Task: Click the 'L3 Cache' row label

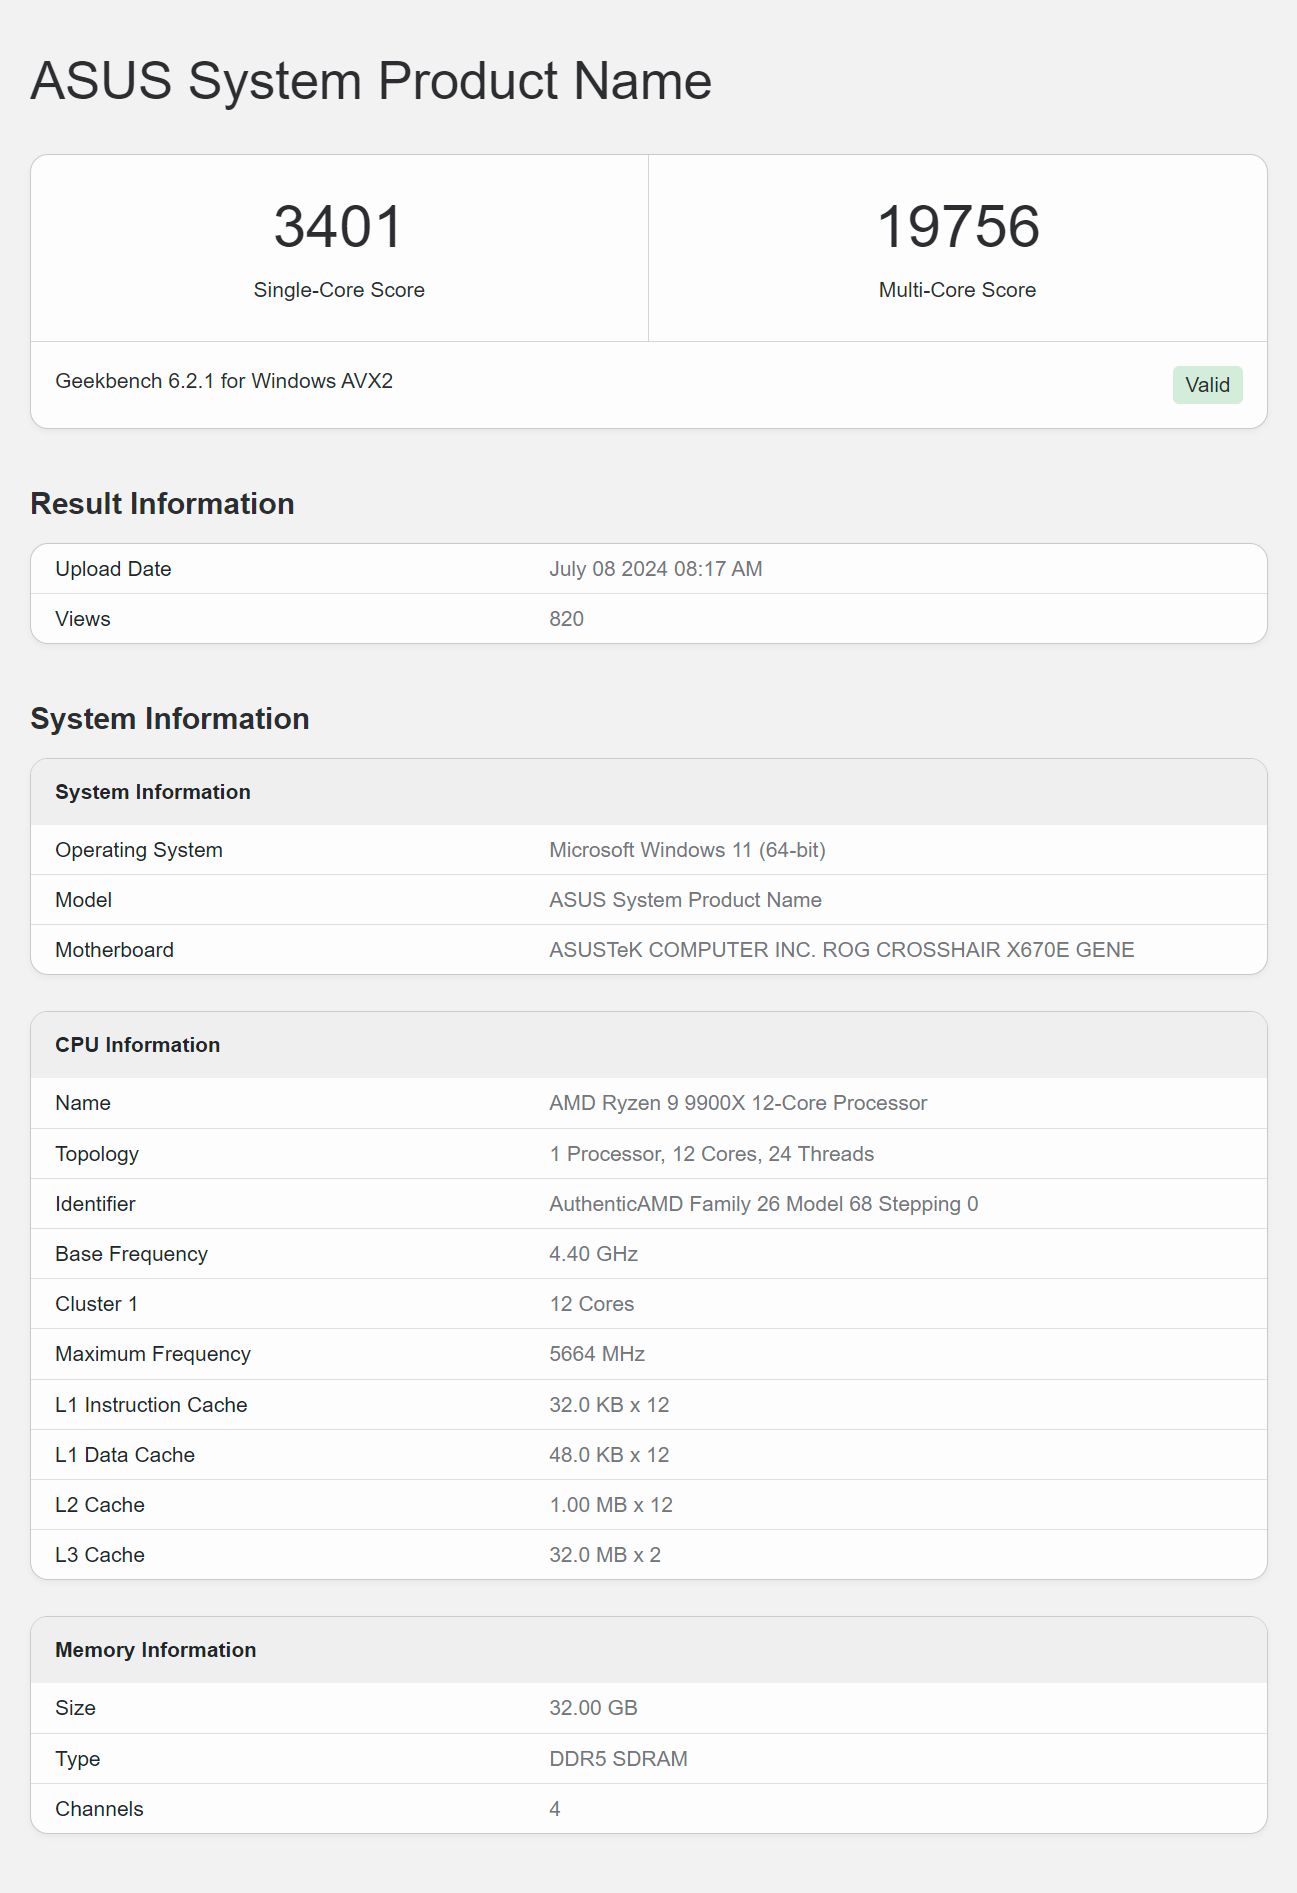Action: [x=100, y=1555]
